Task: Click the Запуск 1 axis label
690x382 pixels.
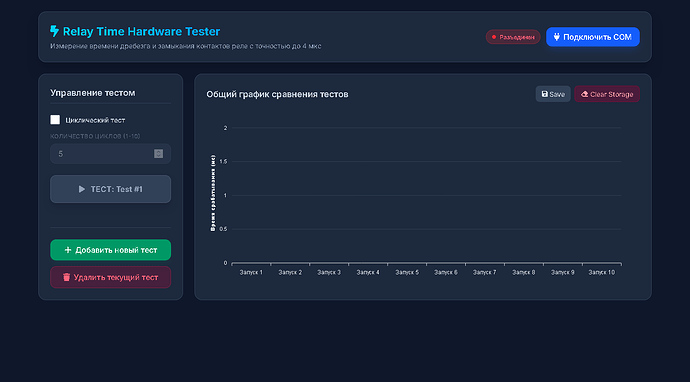Action: tap(251, 272)
